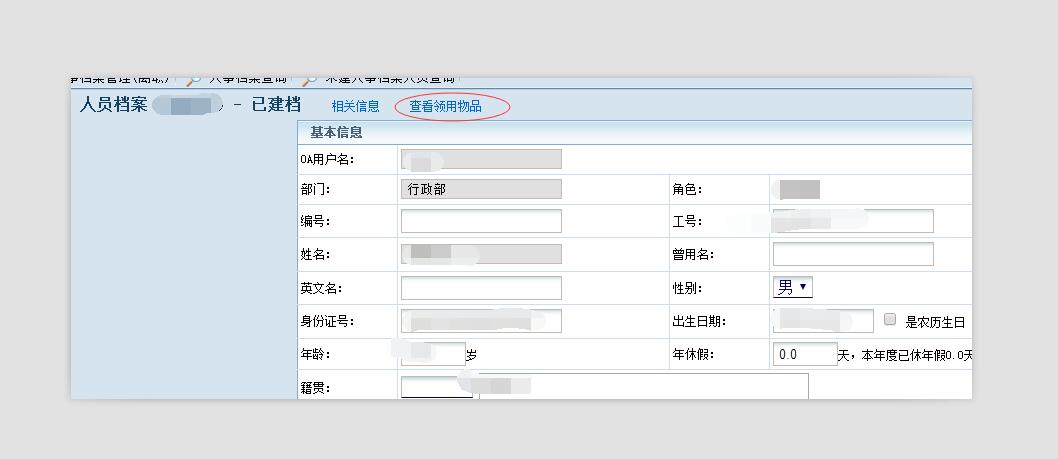Focus the 曾用名 input field
This screenshot has height=459, width=1058.
(853, 254)
